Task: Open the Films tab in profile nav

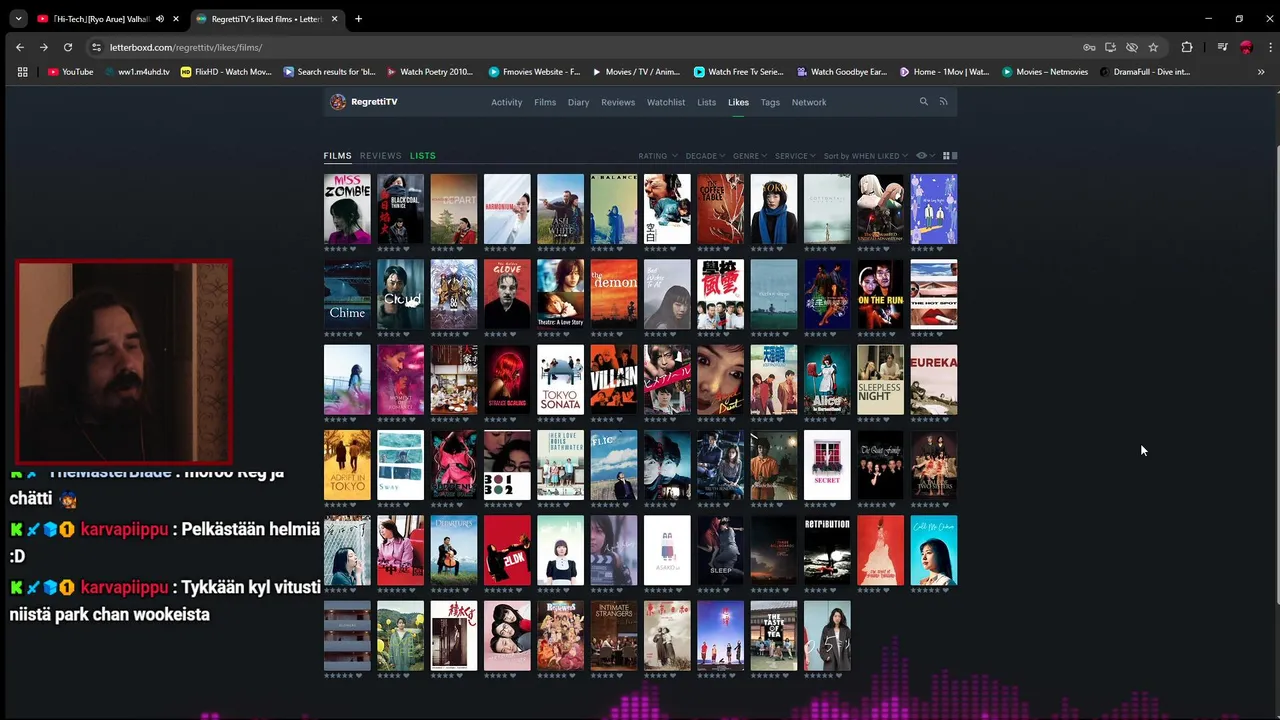Action: 545,102
